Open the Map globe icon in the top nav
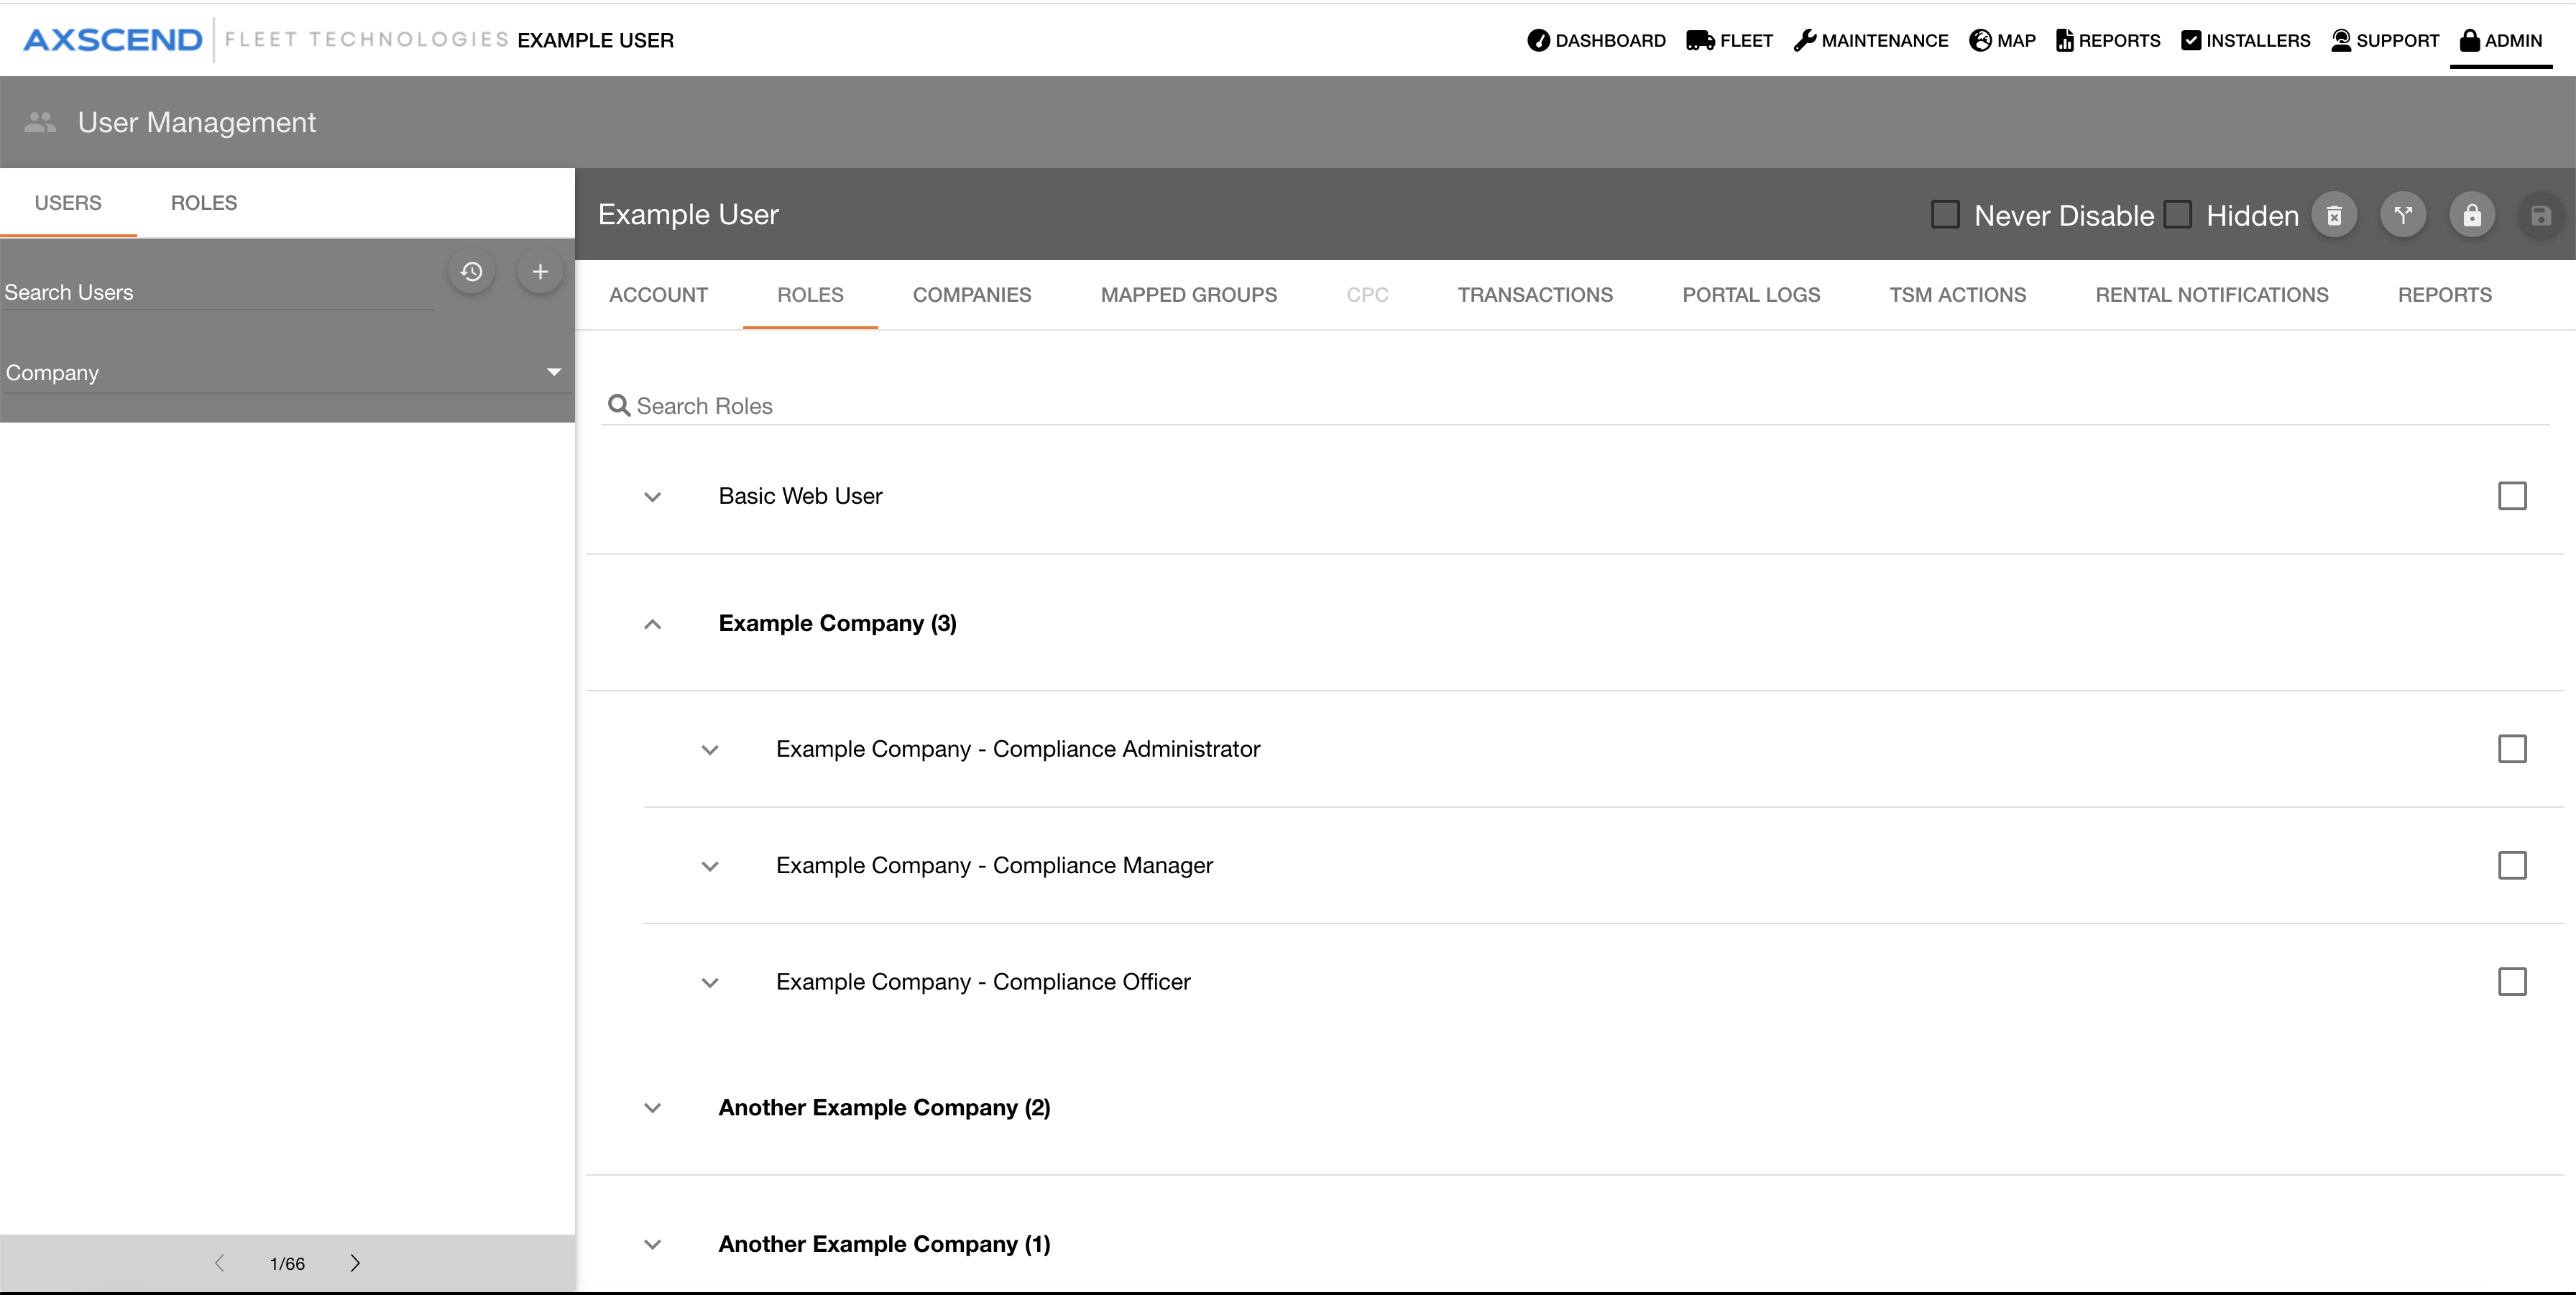Image resolution: width=2576 pixels, height=1295 pixels. pos(1980,40)
